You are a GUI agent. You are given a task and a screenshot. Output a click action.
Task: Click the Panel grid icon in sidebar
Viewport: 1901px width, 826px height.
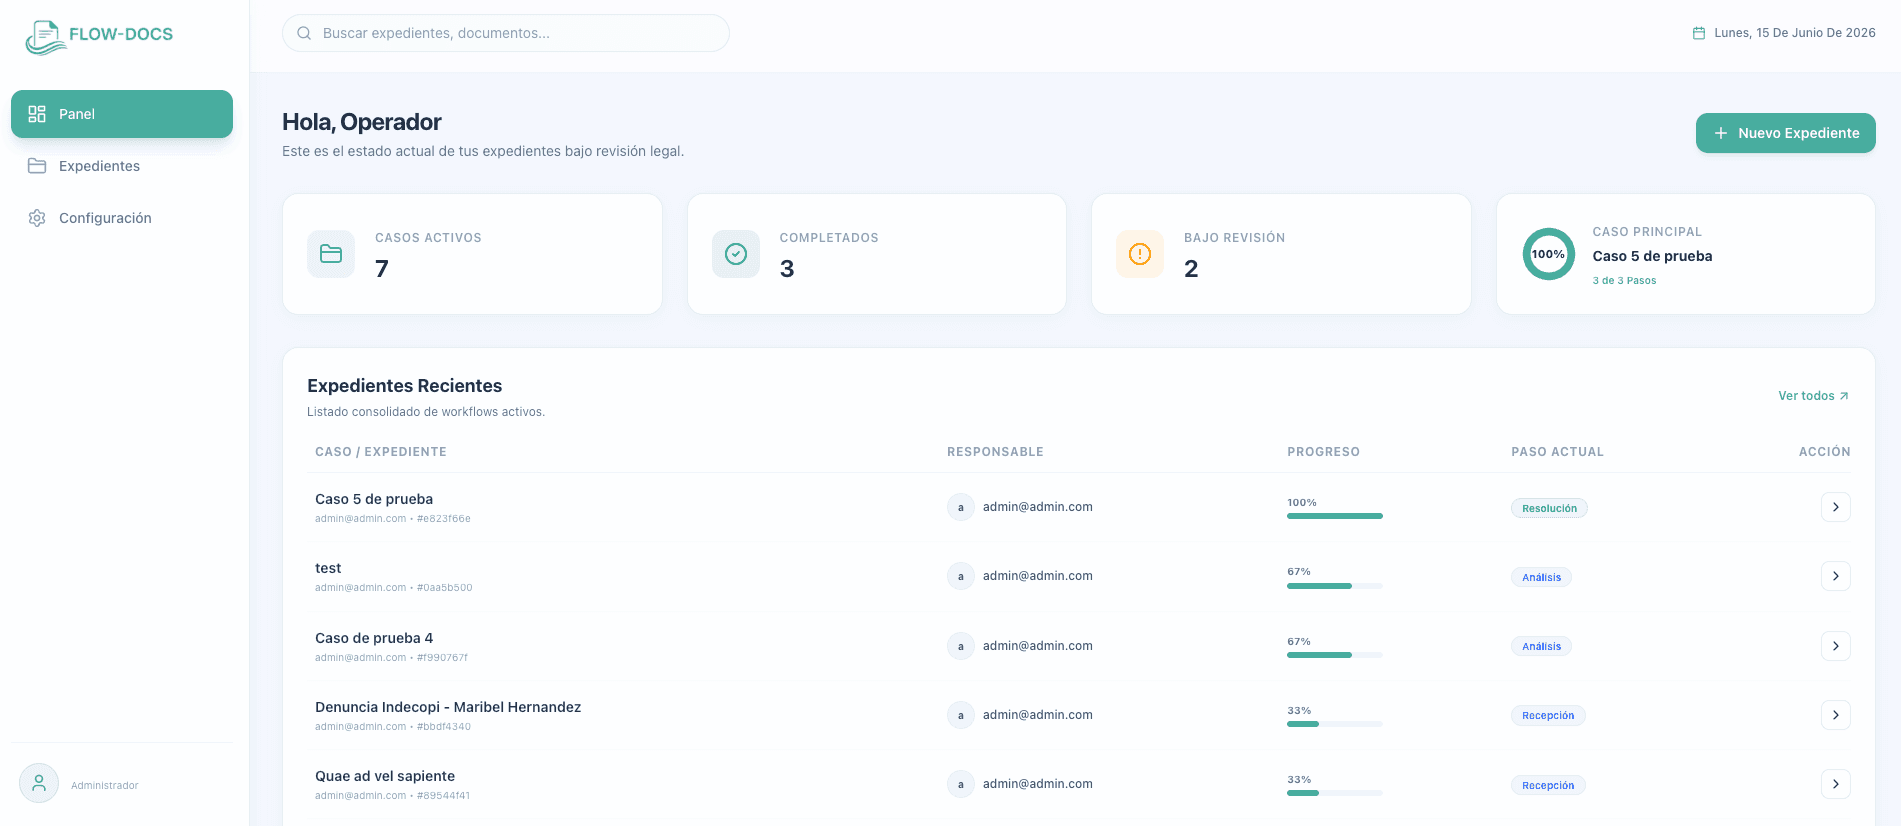37,114
